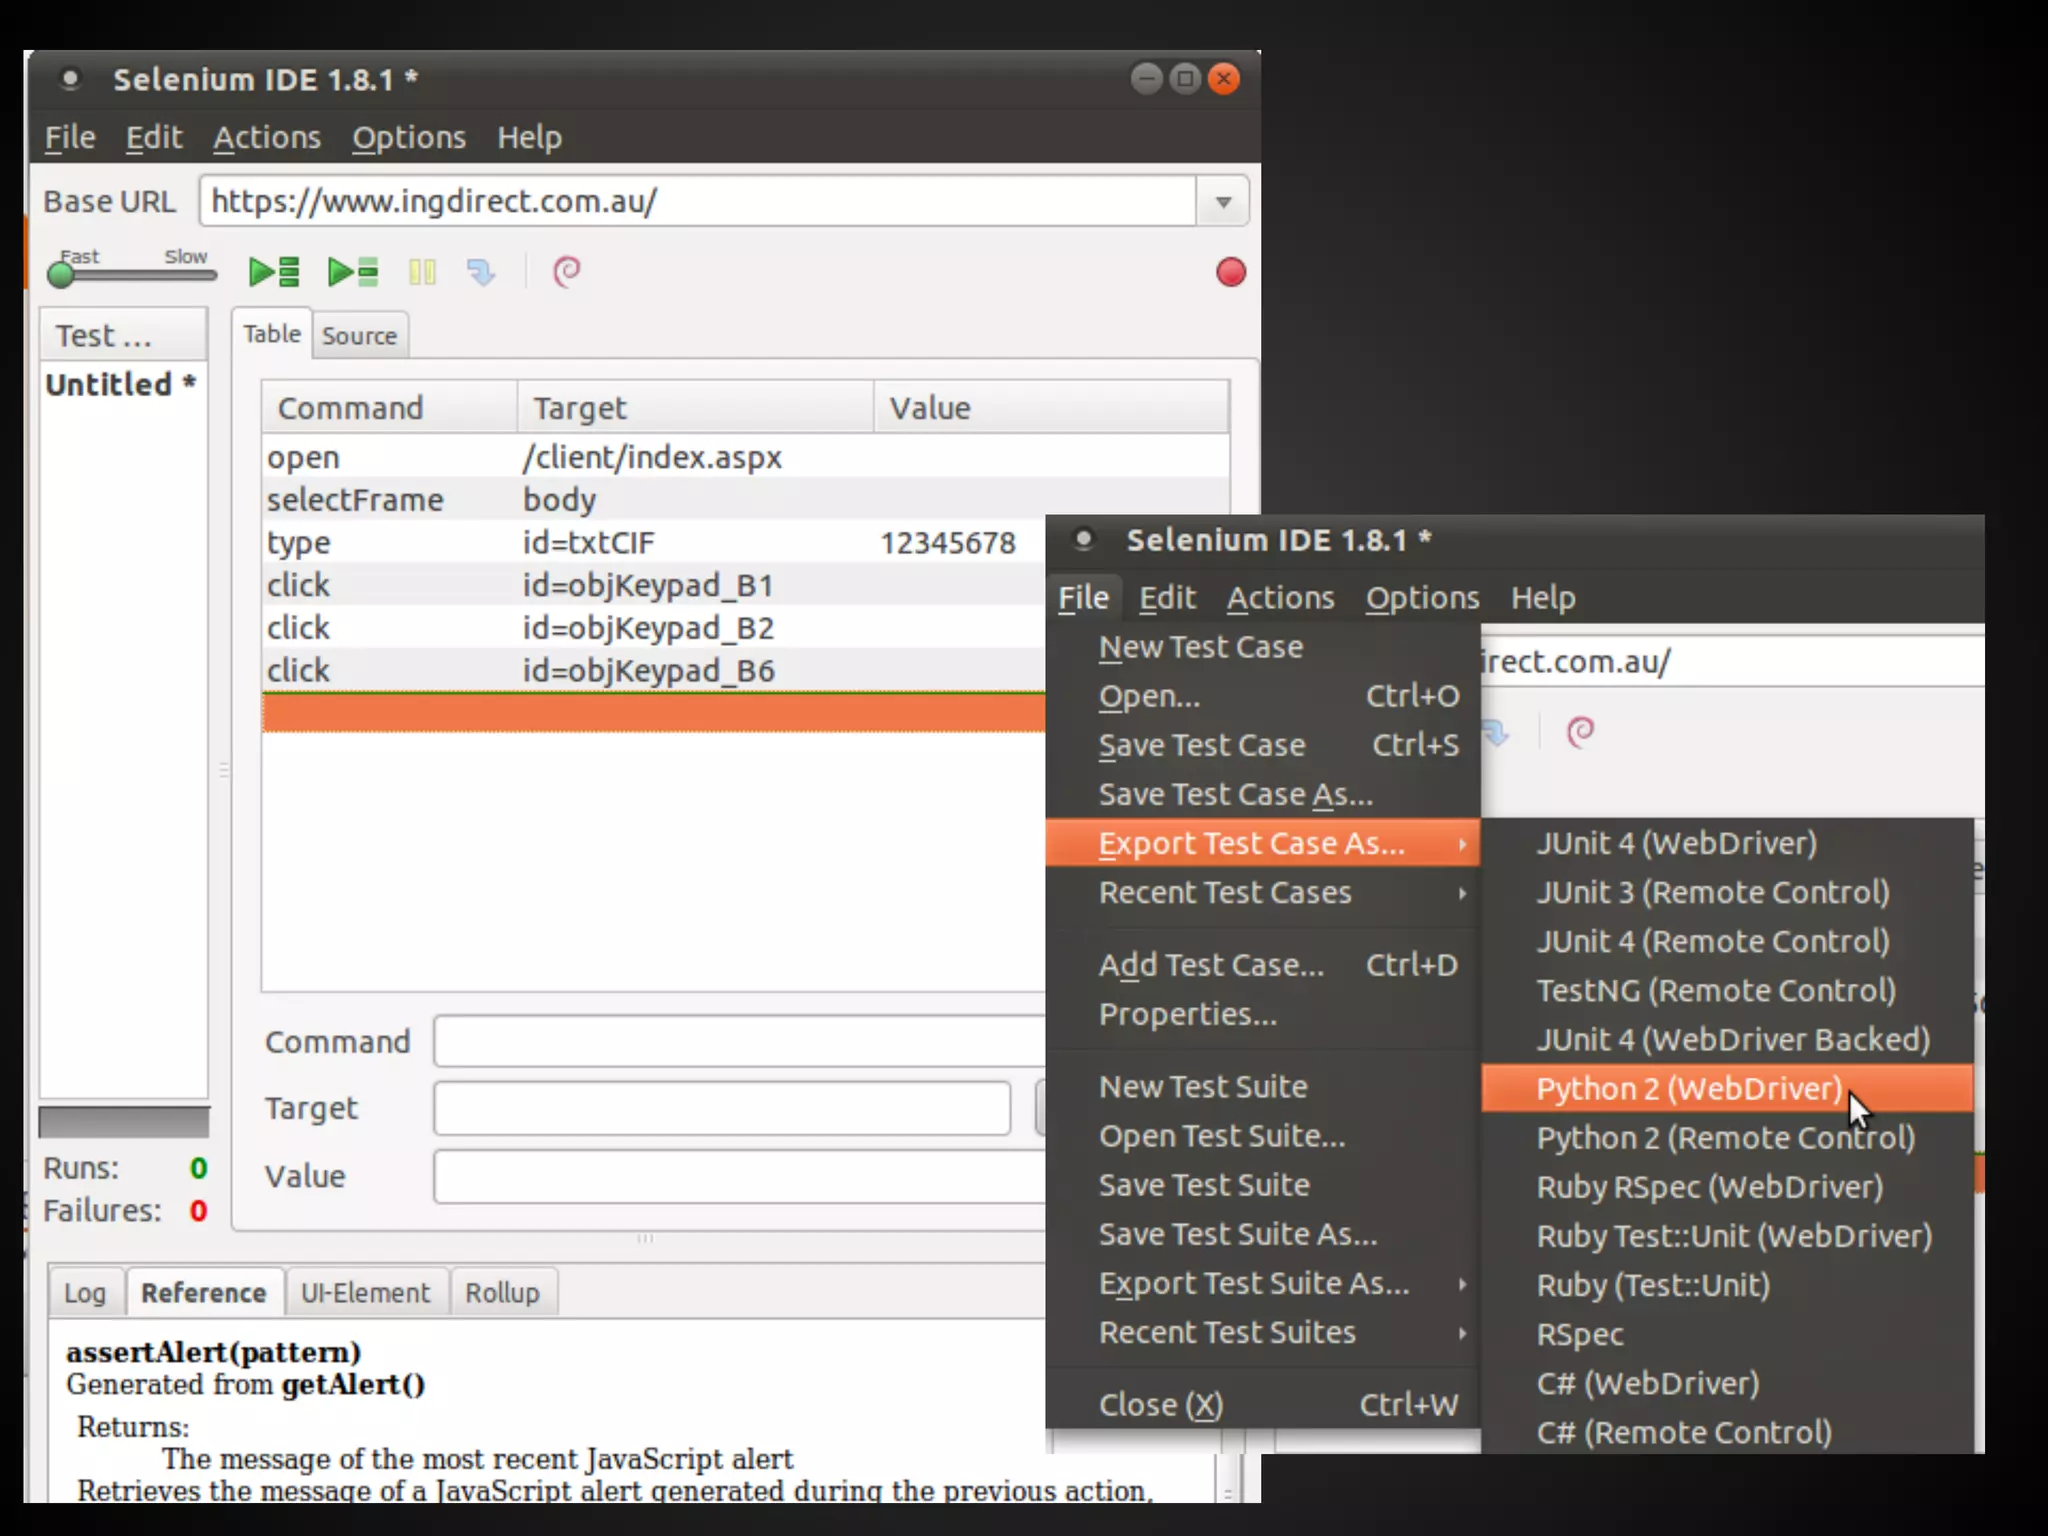Select the Untitled test case

click(x=121, y=385)
